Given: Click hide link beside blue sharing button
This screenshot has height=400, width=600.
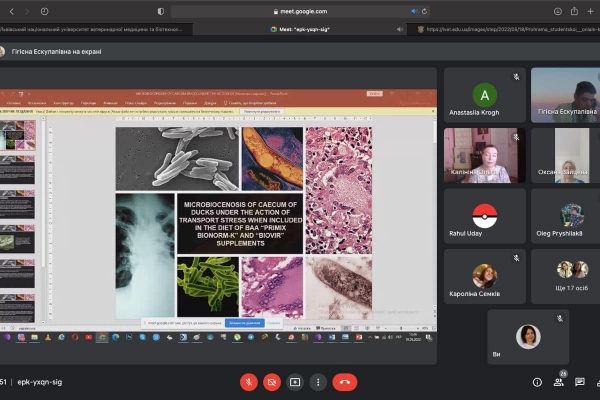Looking at the screenshot, I should coord(273,323).
